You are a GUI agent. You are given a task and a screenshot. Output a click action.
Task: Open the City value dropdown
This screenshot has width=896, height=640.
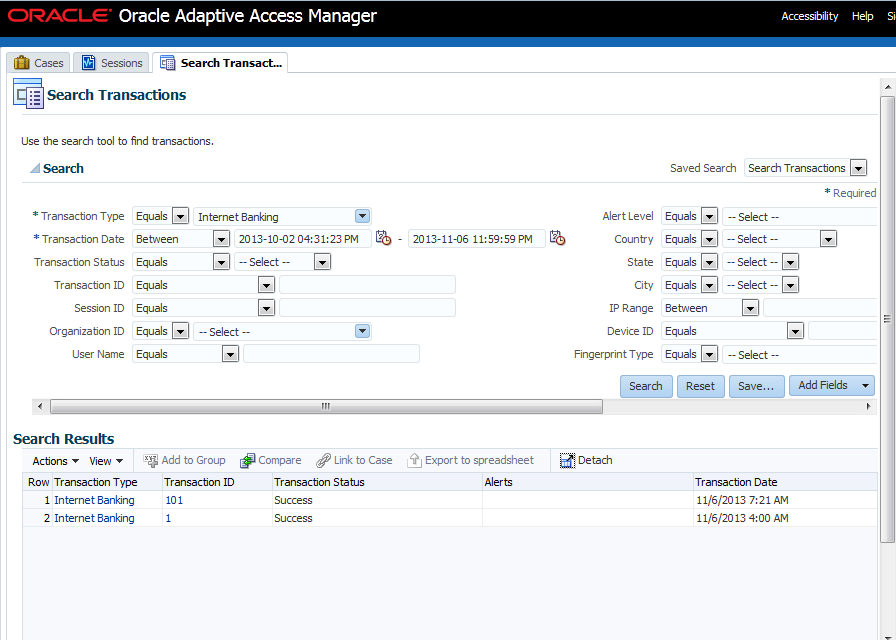790,285
